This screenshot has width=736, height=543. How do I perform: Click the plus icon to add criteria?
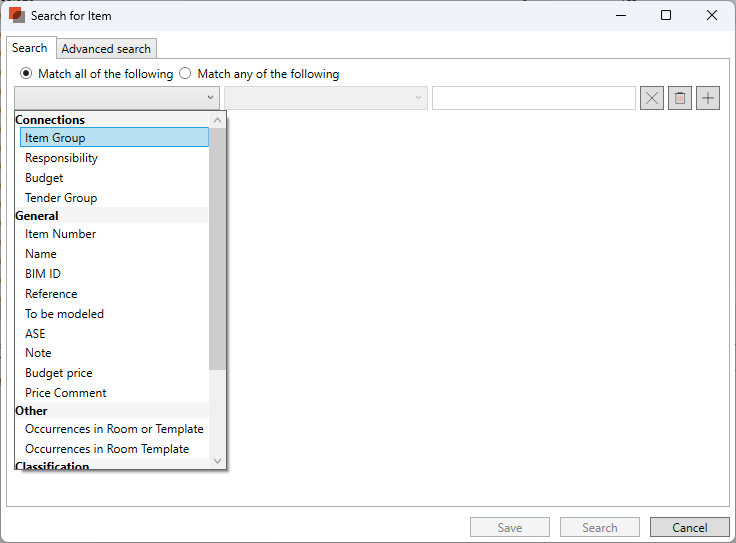(x=708, y=98)
